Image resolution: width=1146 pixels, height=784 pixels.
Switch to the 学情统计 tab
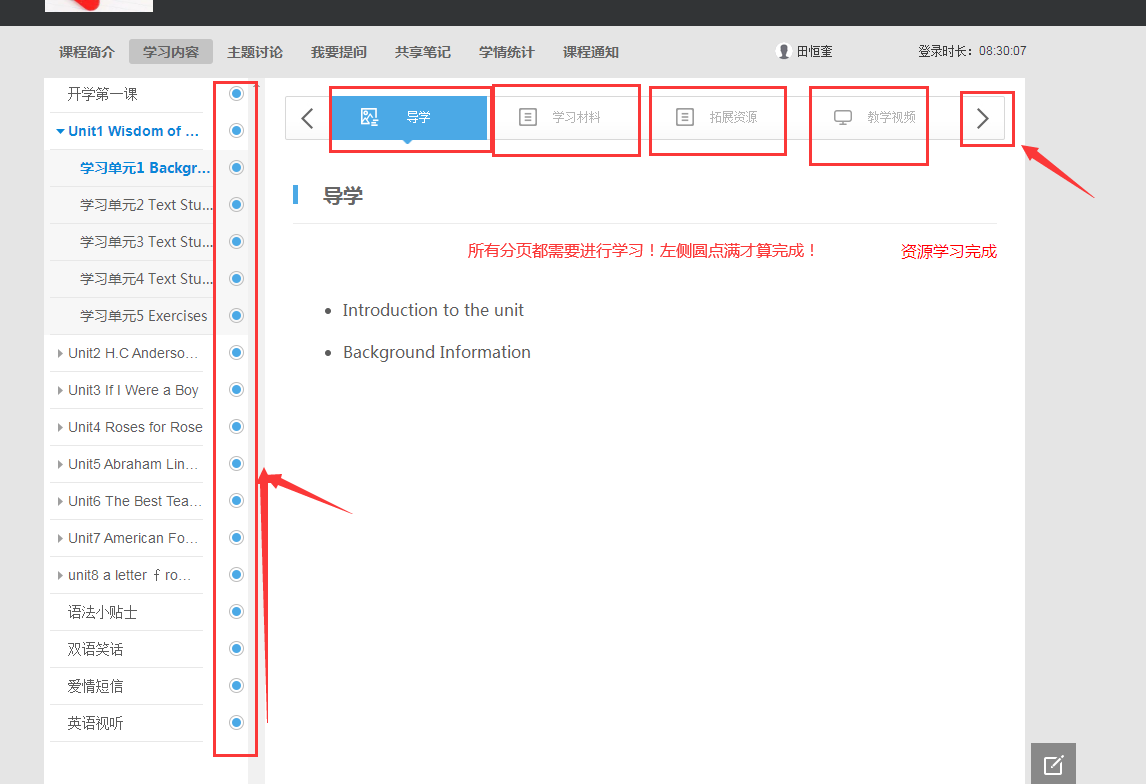[x=507, y=52]
